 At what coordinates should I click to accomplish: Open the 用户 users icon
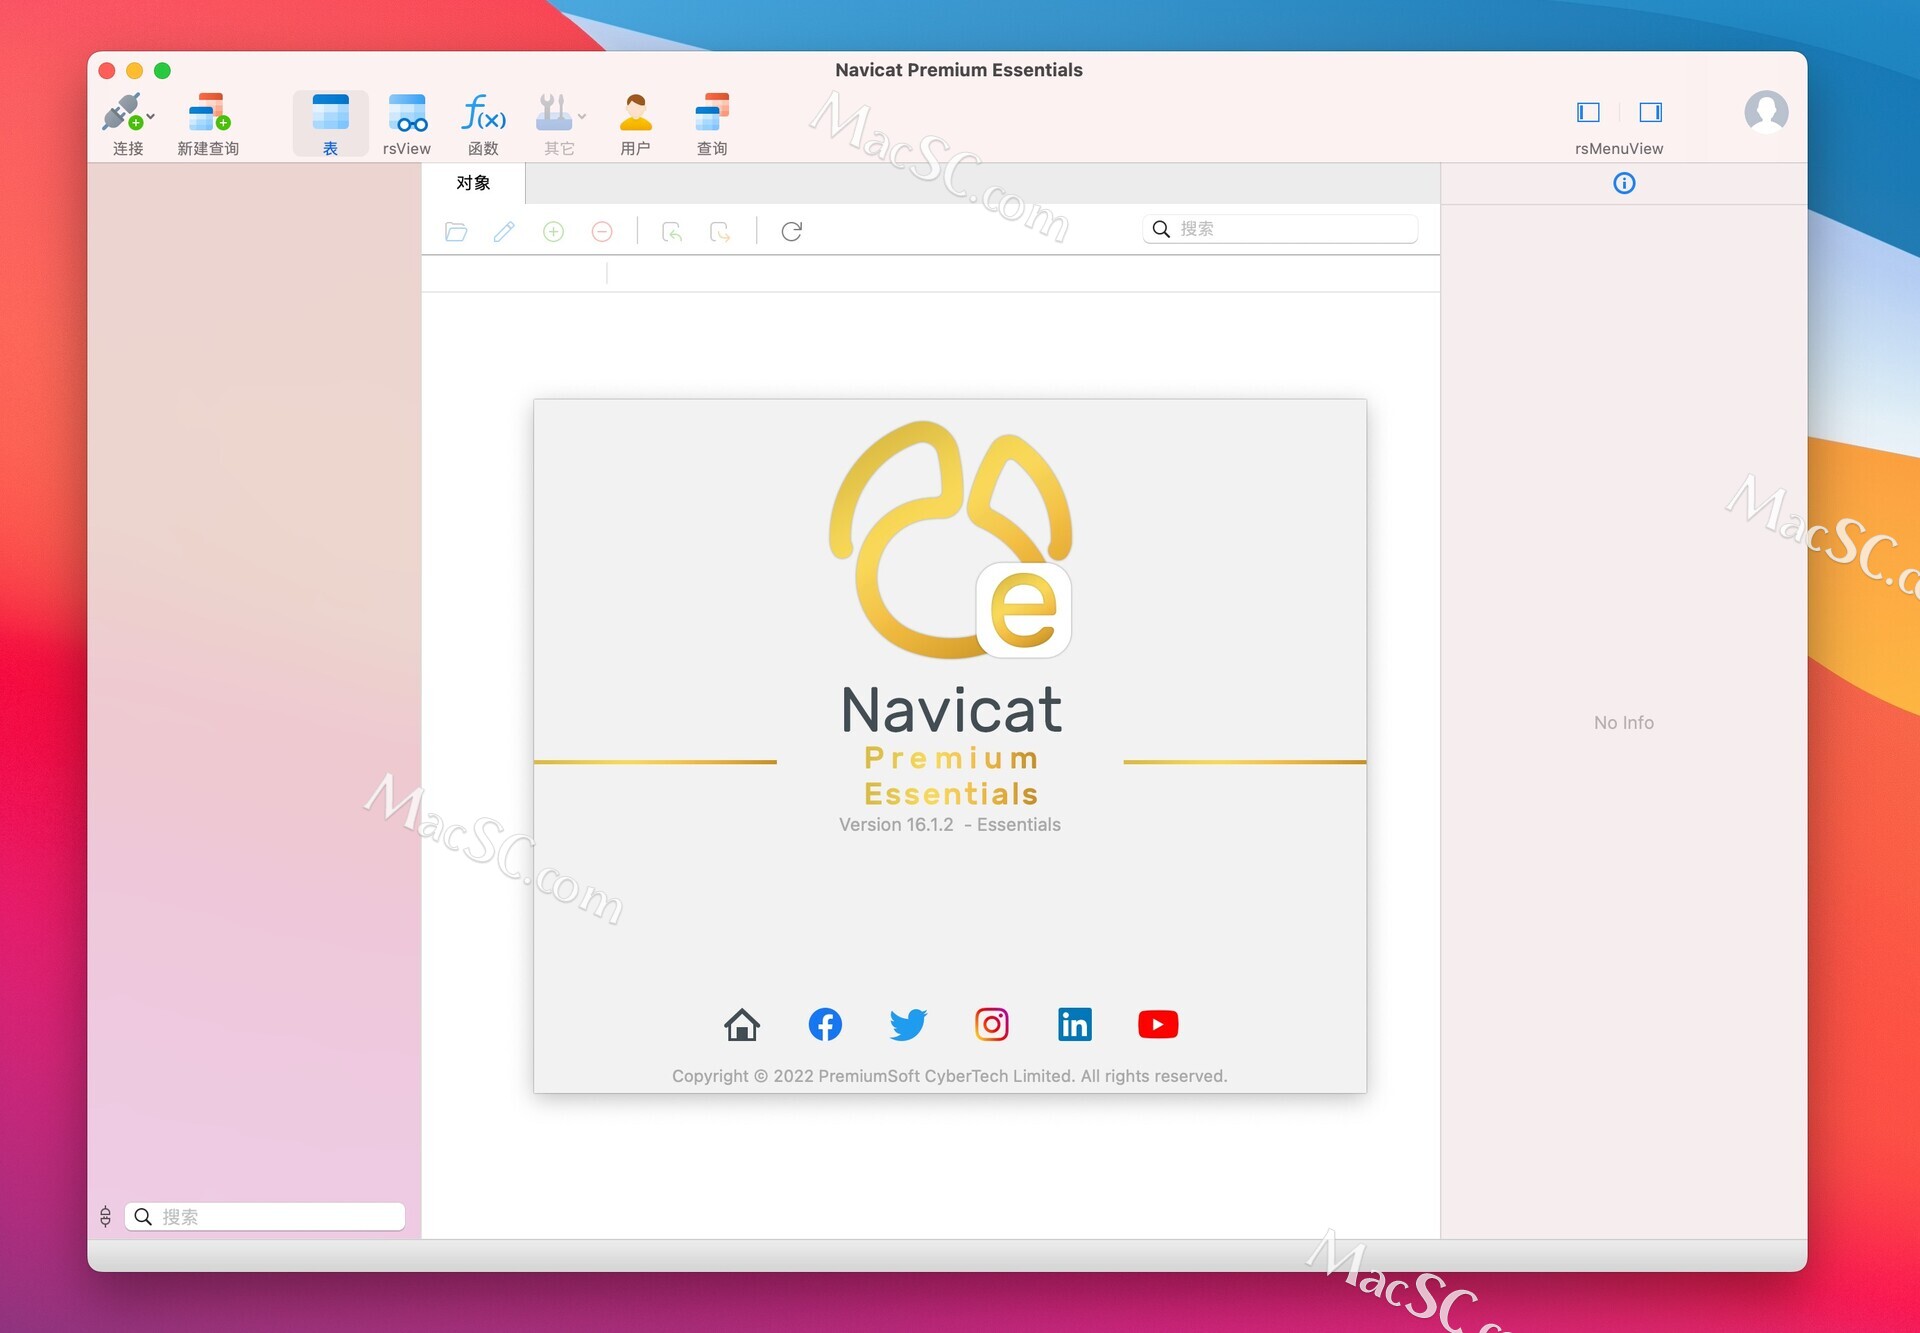click(635, 112)
